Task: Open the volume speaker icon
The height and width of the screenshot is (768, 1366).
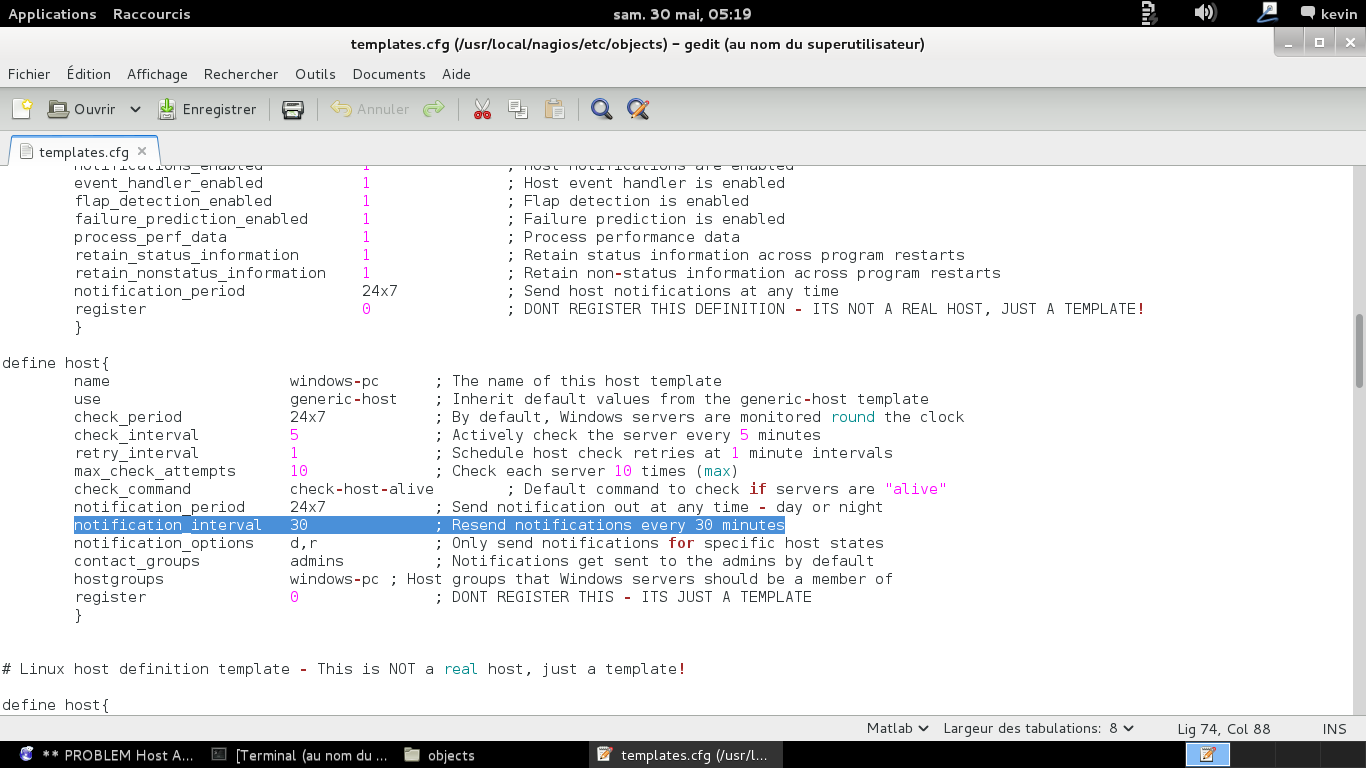Action: [1205, 13]
